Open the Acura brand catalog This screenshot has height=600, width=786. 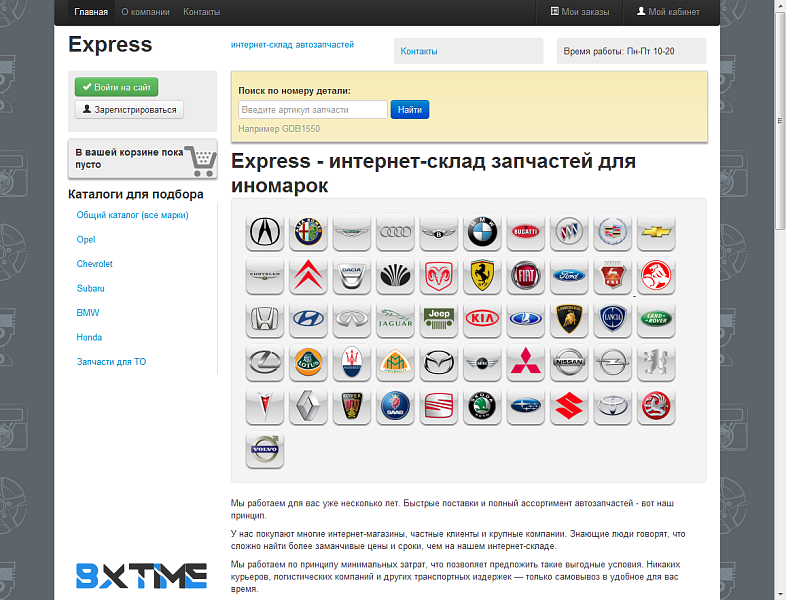[x=265, y=232]
